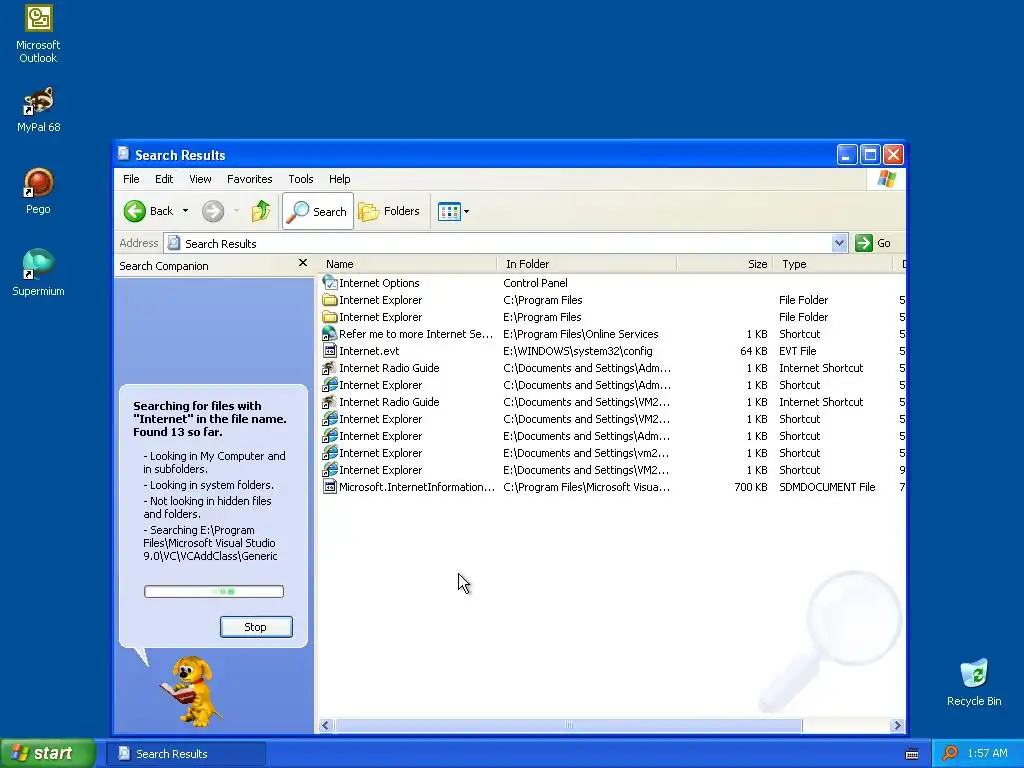
Task: Expand the Views dropdown arrow
Action: pyautogui.click(x=466, y=212)
